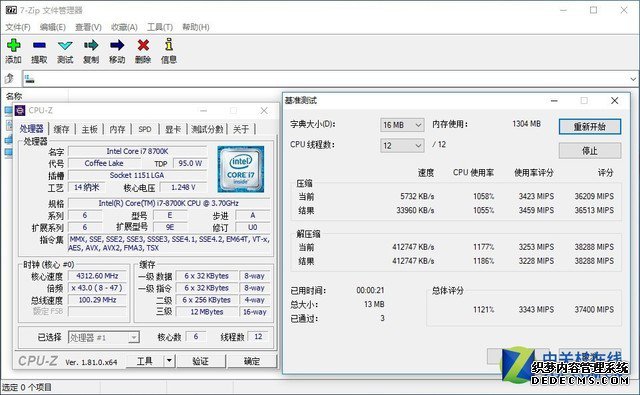Open CPU threads 12 dropdown

point(402,145)
